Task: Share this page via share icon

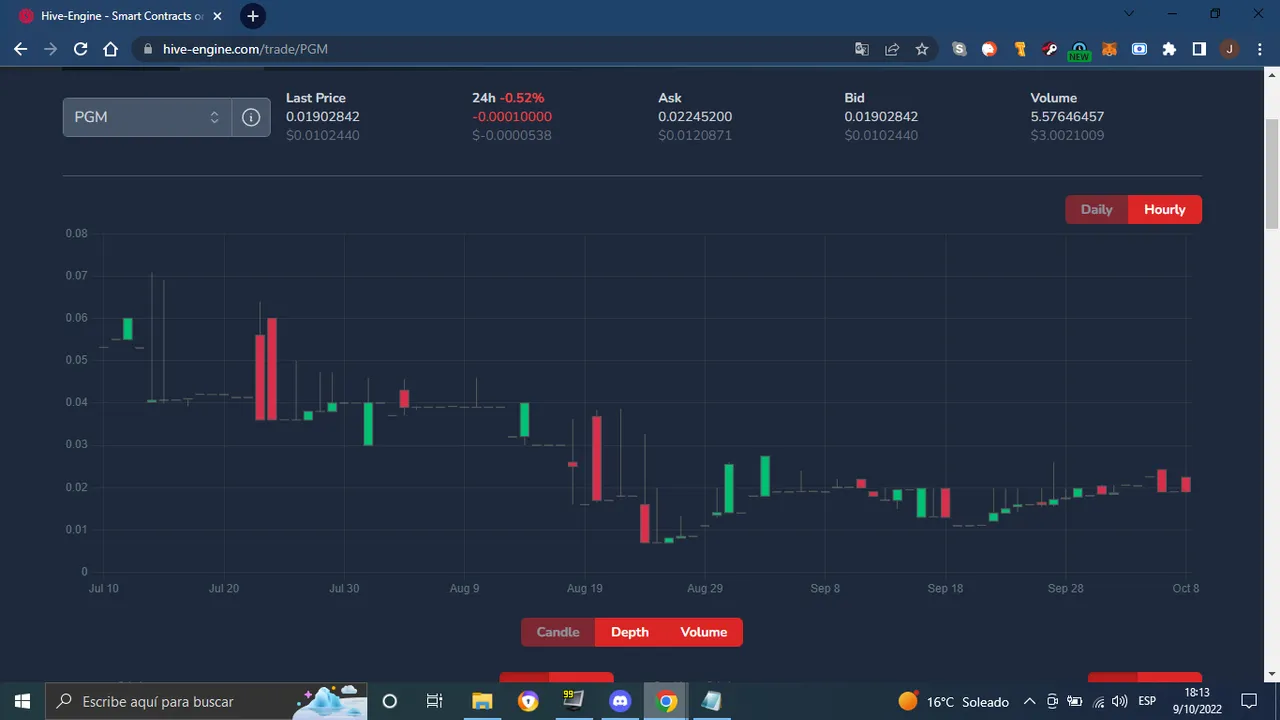Action: click(x=892, y=49)
